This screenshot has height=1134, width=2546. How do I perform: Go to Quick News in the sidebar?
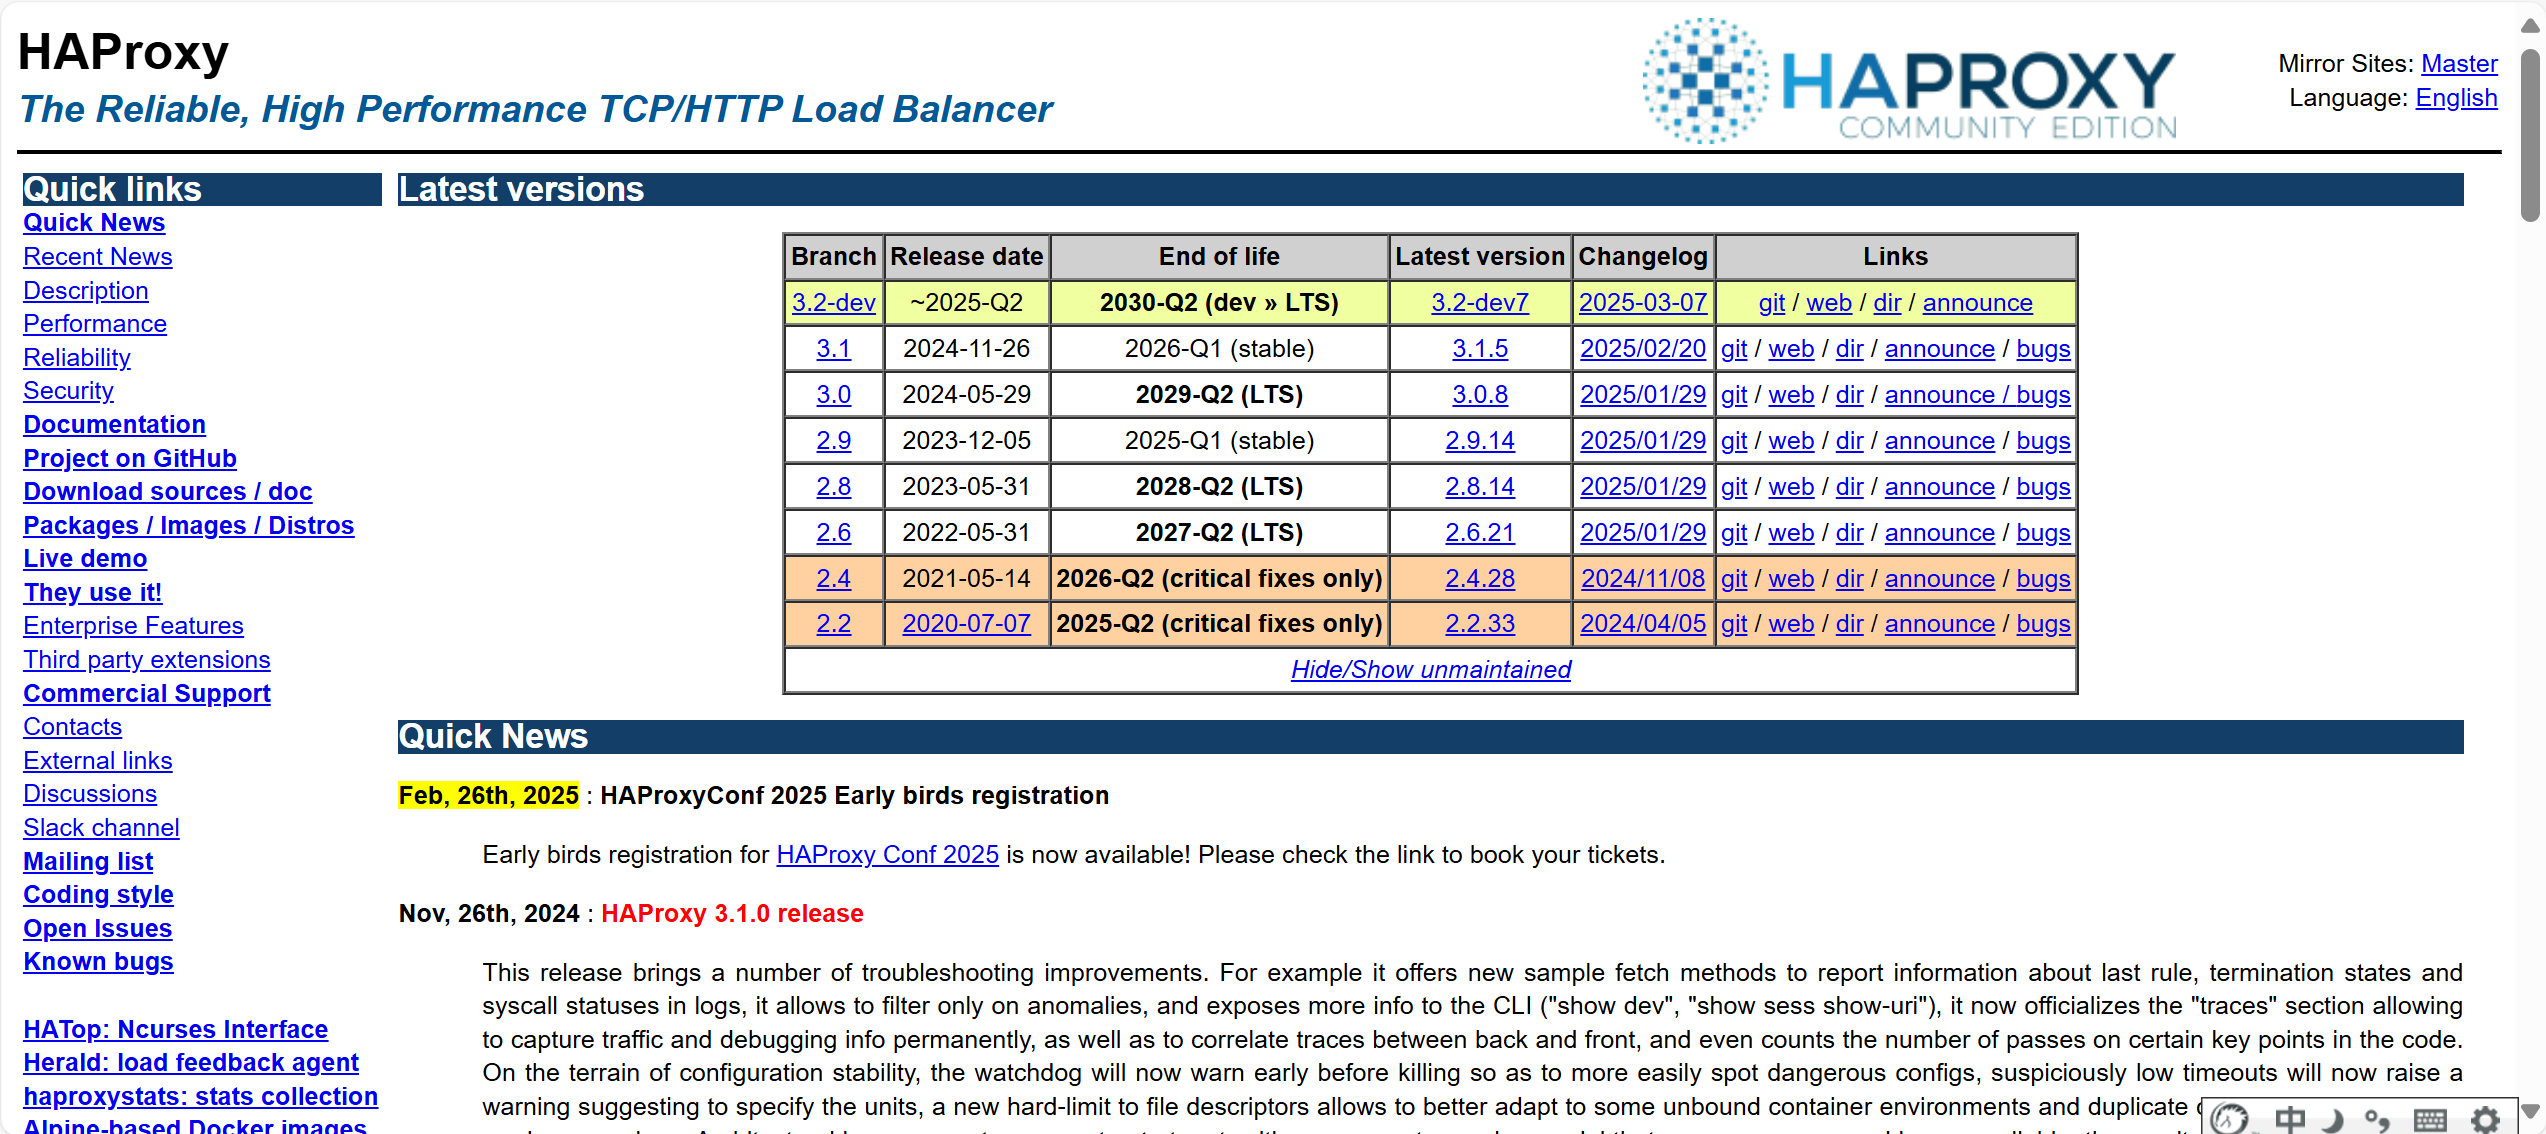pos(94,223)
